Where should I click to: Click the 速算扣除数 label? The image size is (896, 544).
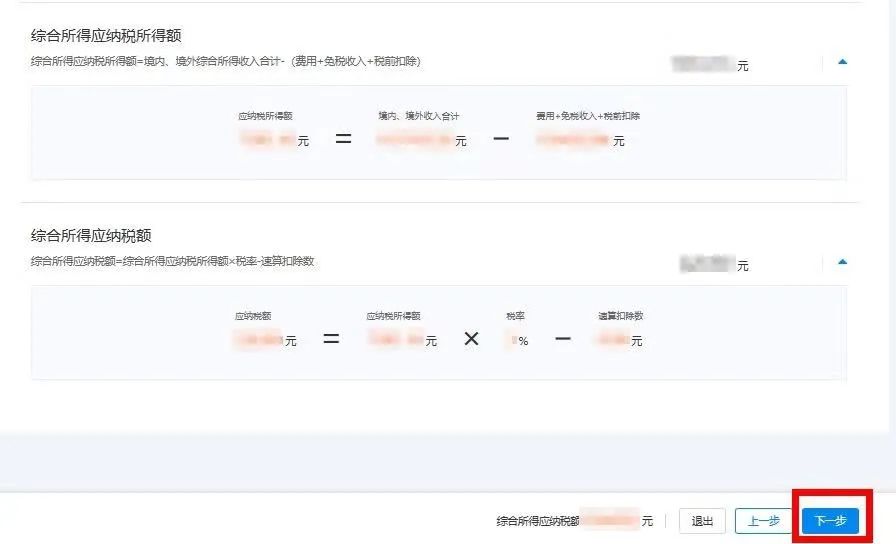coord(621,315)
